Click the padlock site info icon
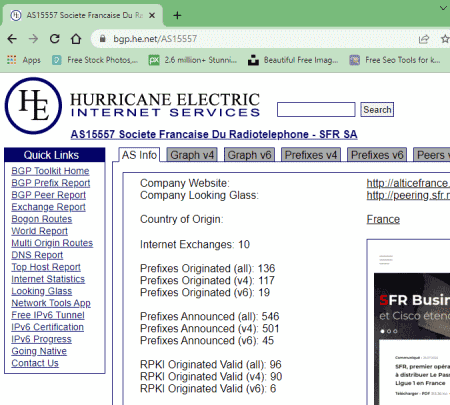The width and height of the screenshot is (450, 405). [103, 39]
